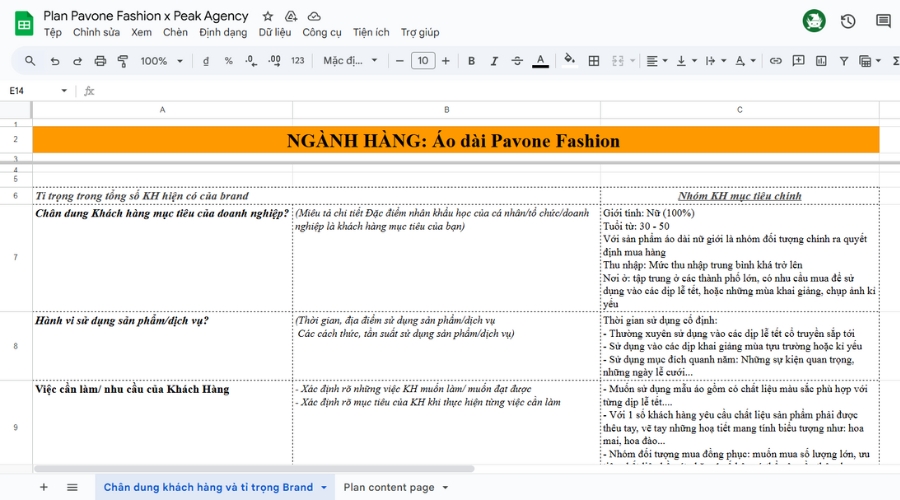The image size is (900, 500).
Task: Expand the name box dropdown arrow
Action: click(64, 91)
